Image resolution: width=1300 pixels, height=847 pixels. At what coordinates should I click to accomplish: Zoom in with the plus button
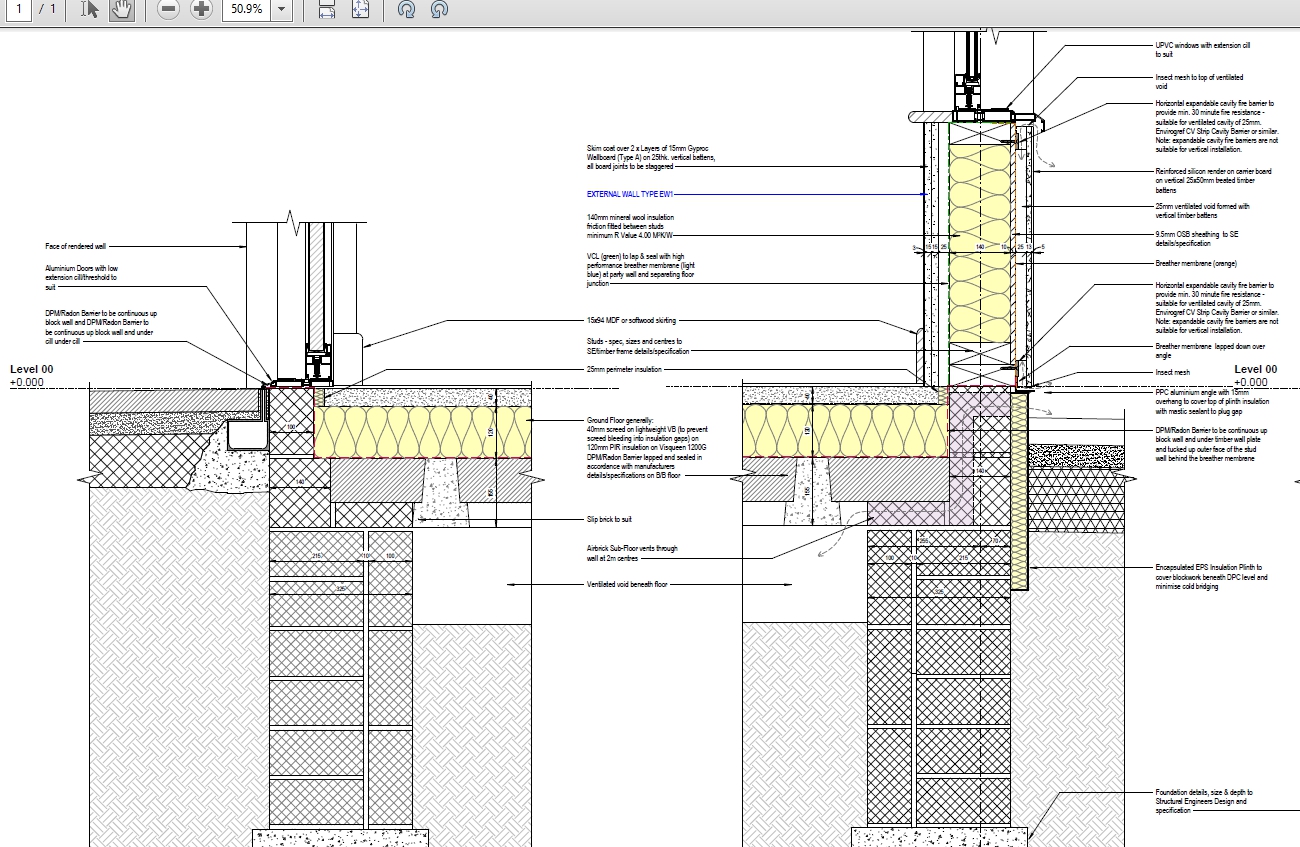[201, 10]
